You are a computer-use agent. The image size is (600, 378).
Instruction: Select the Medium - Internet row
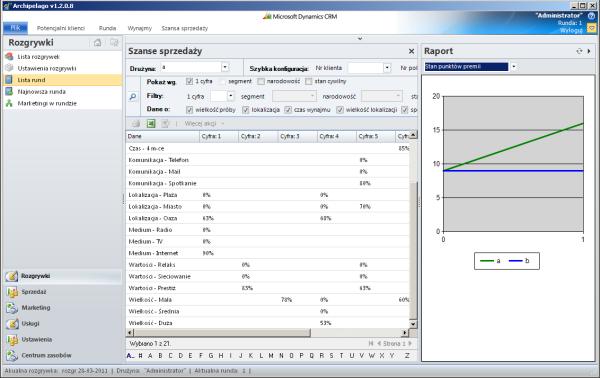coord(267,253)
